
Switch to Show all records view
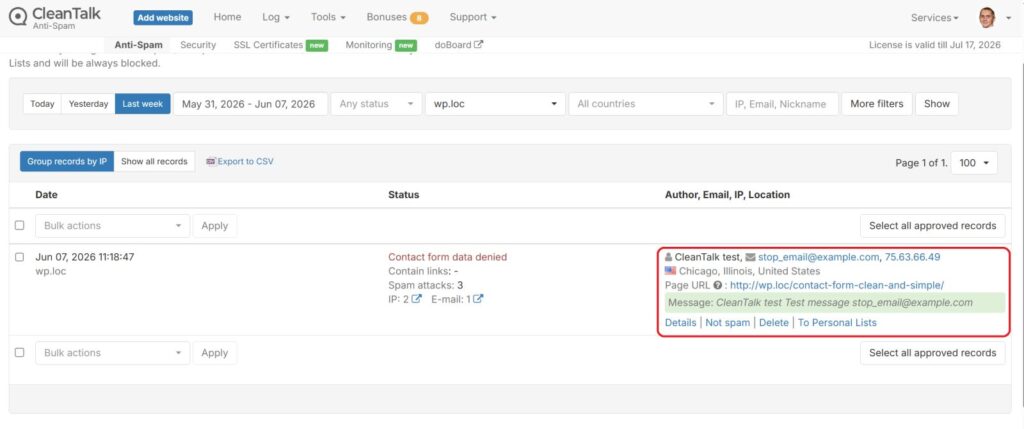pyautogui.click(x=154, y=161)
